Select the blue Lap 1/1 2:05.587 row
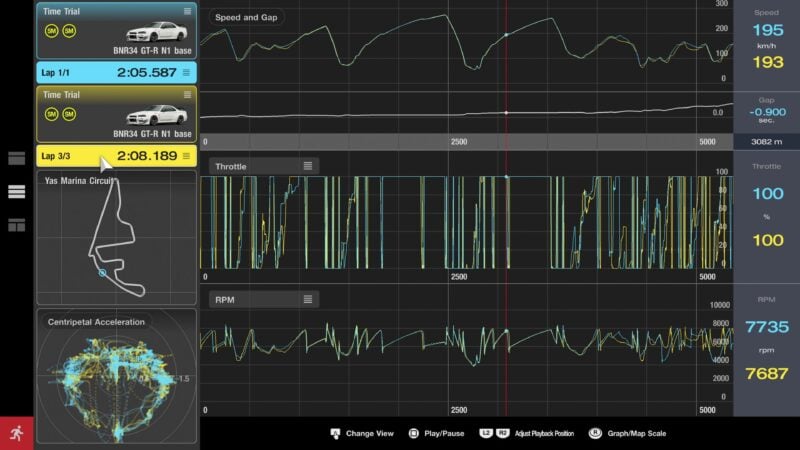This screenshot has height=450, width=800. 116,72
